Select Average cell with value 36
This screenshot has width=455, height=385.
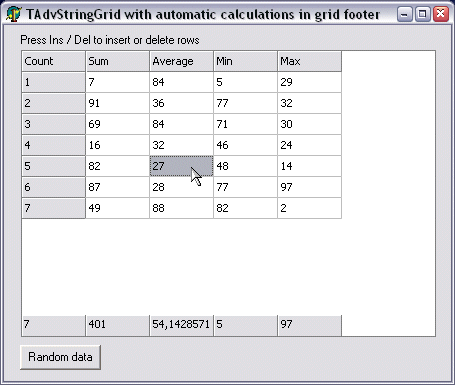(x=181, y=103)
